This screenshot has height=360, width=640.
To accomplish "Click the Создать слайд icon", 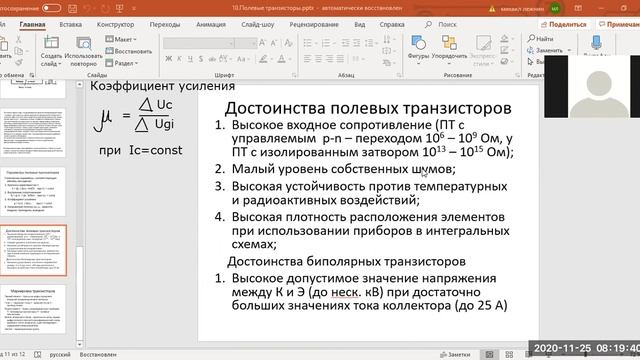I will [x=51, y=43].
